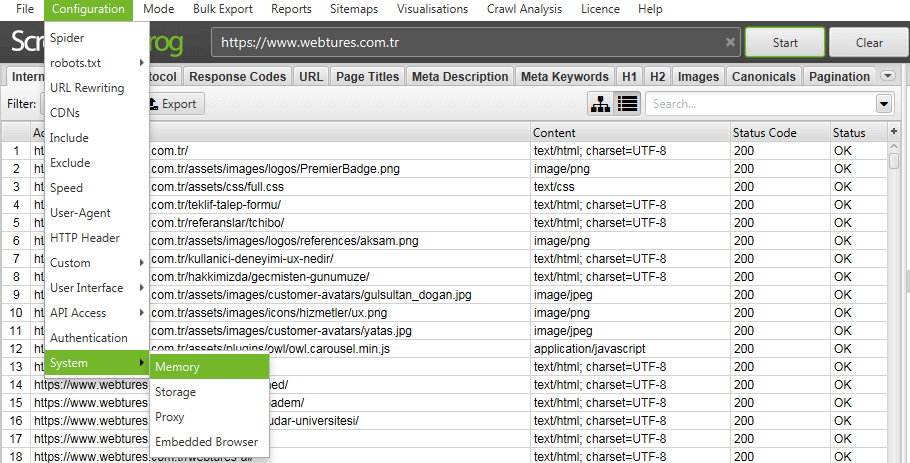Switch to tree view icon
The width and height of the screenshot is (910, 463).
(600, 104)
